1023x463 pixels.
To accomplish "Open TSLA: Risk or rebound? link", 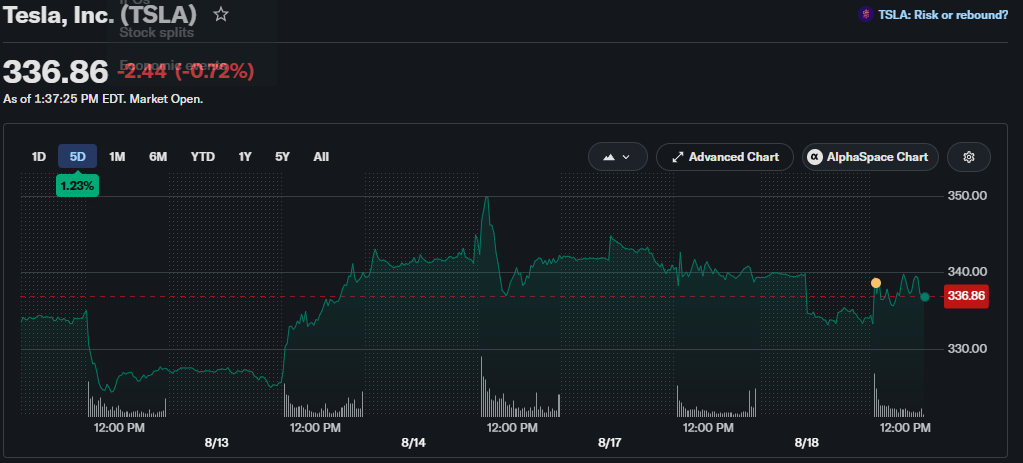I will pyautogui.click(x=943, y=14).
